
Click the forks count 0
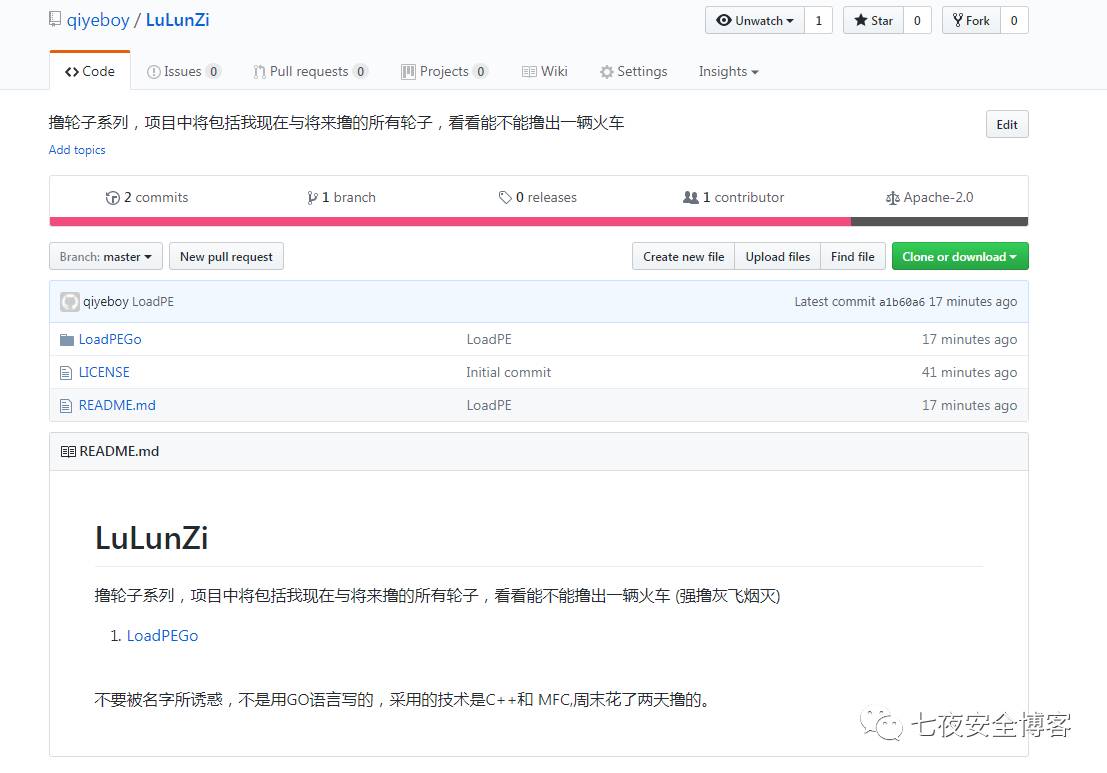coord(1014,20)
